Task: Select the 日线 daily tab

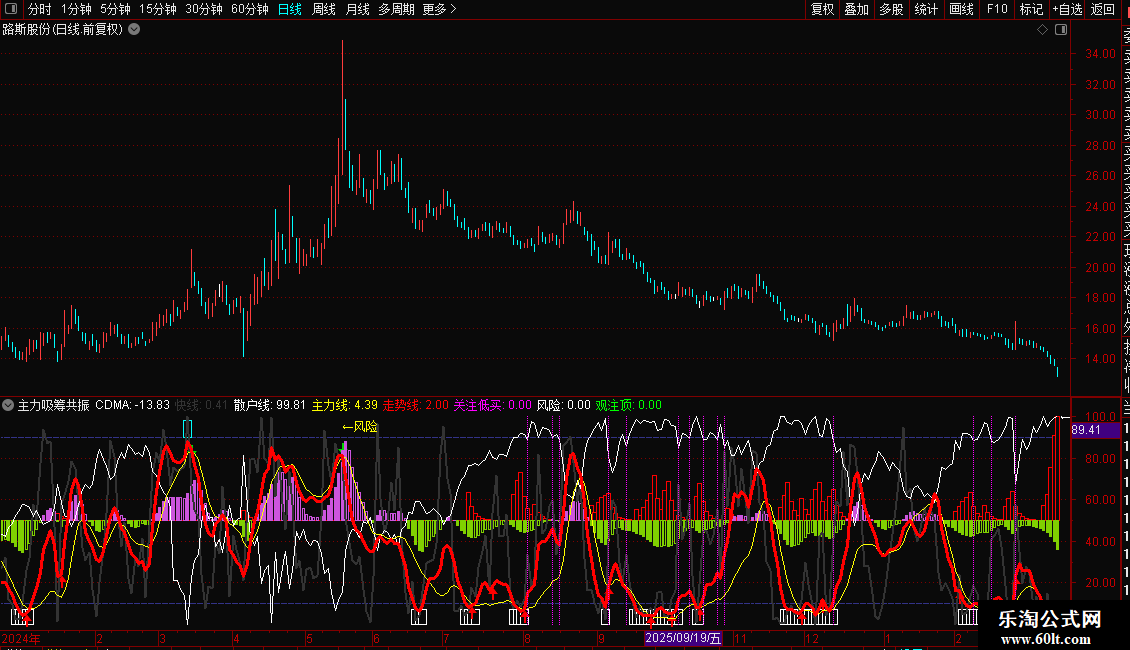Action: (290, 9)
